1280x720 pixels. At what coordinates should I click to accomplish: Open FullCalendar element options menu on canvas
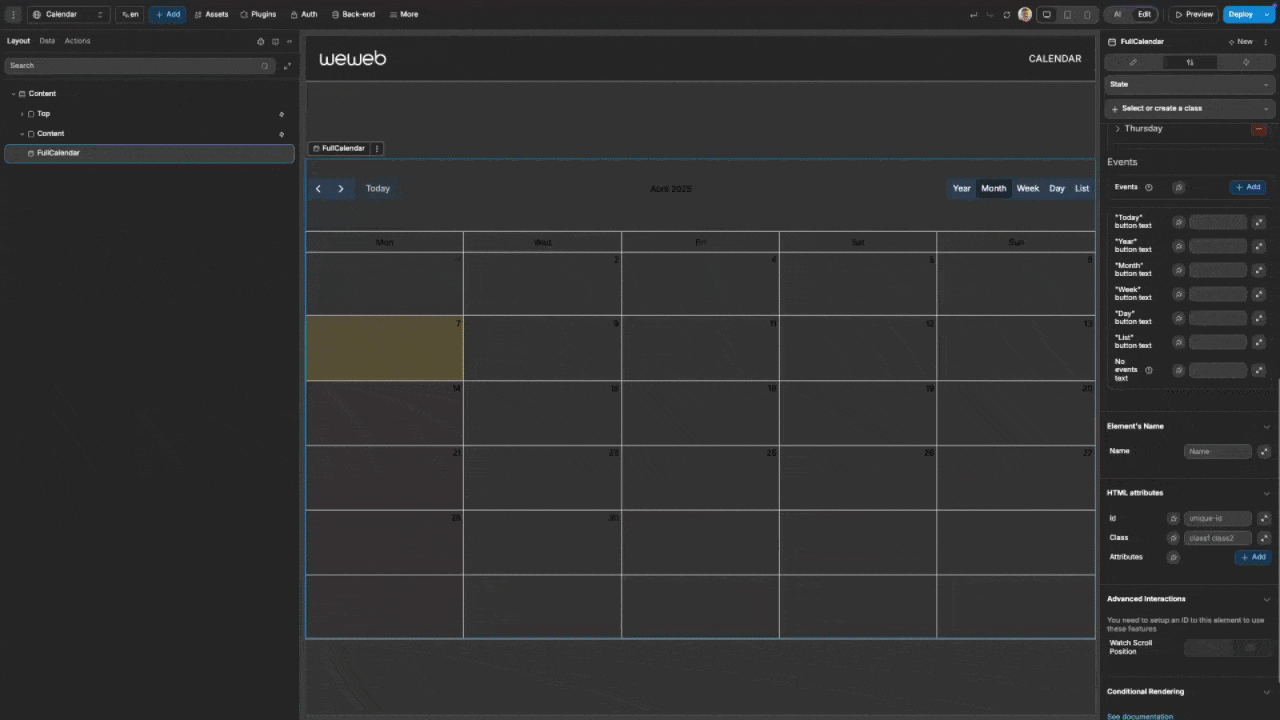(x=377, y=148)
